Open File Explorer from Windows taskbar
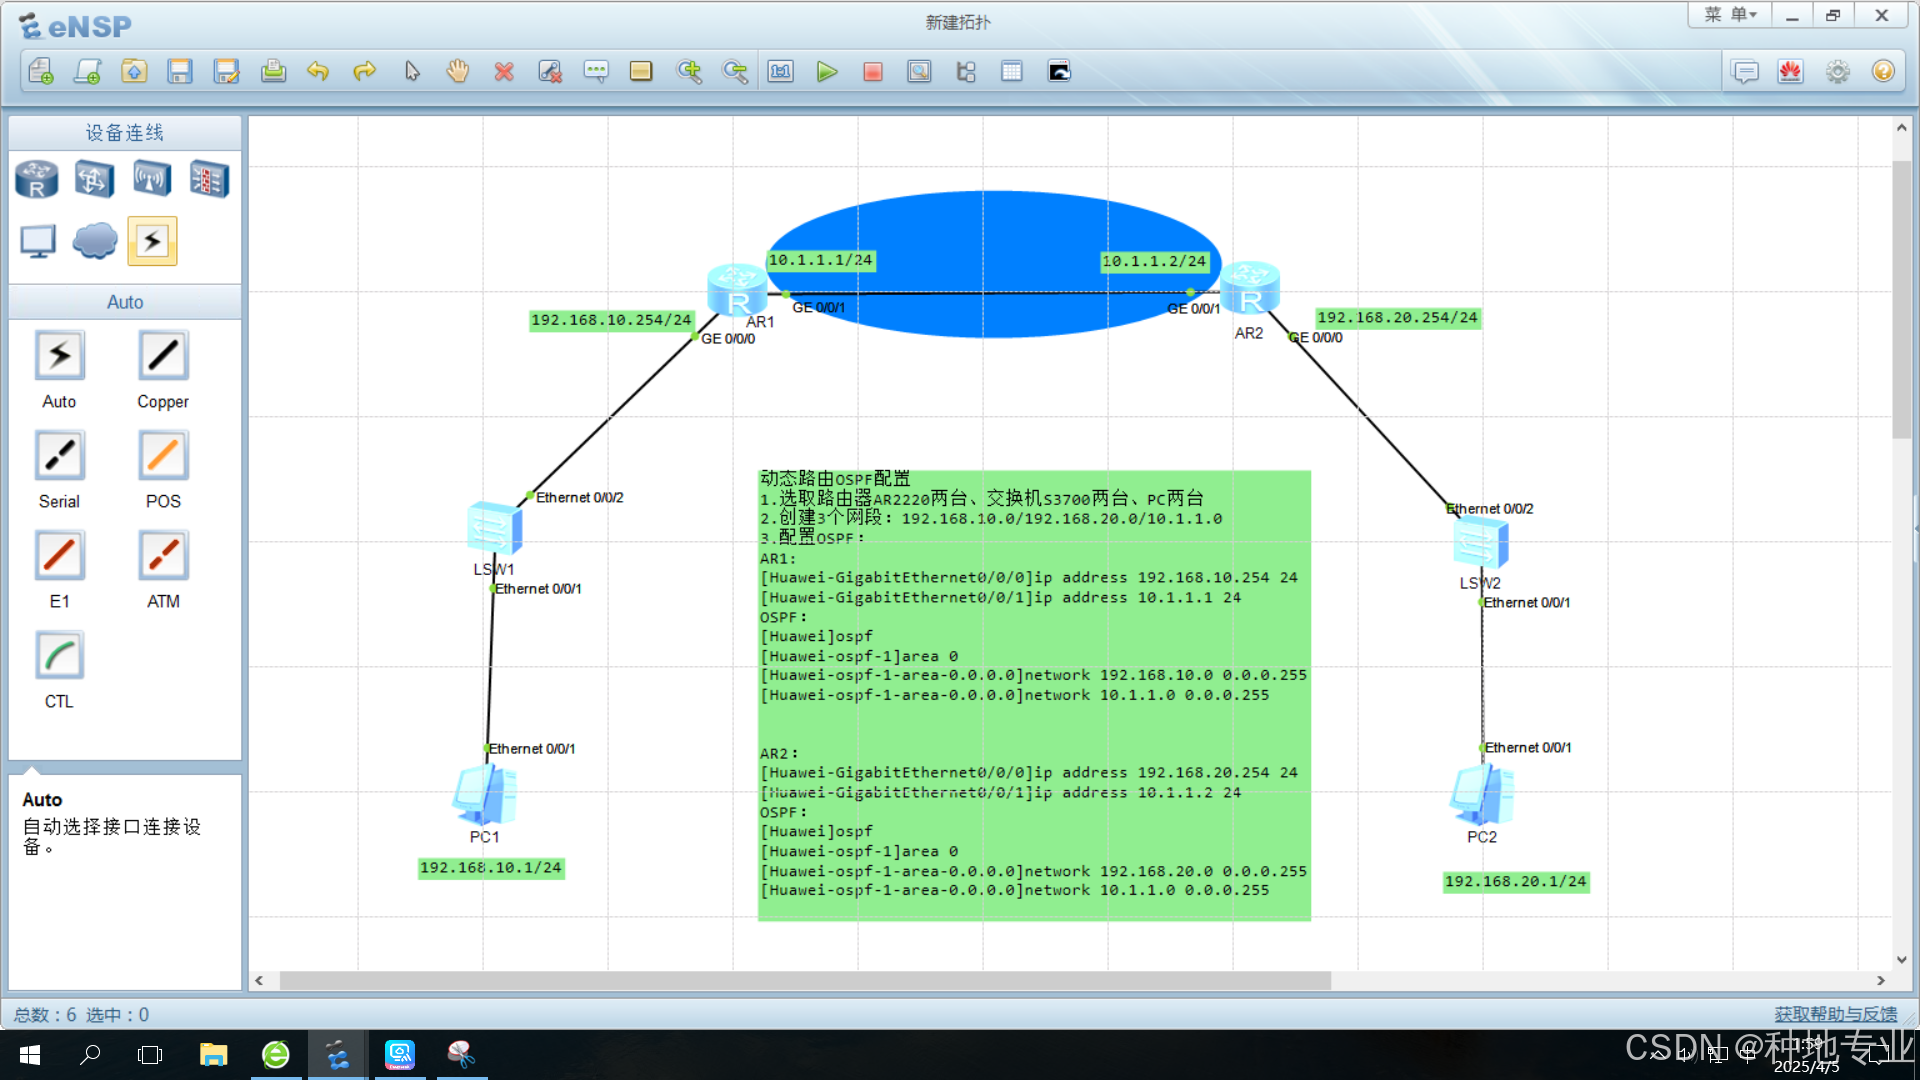 [213, 1054]
